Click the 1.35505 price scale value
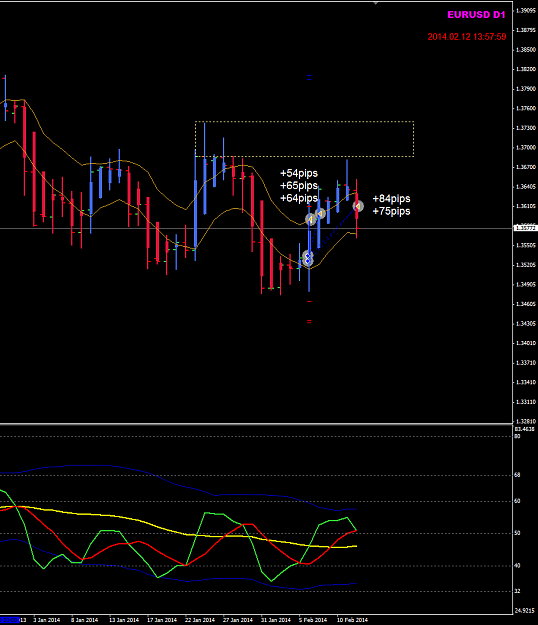This screenshot has width=538, height=625. 525,245
